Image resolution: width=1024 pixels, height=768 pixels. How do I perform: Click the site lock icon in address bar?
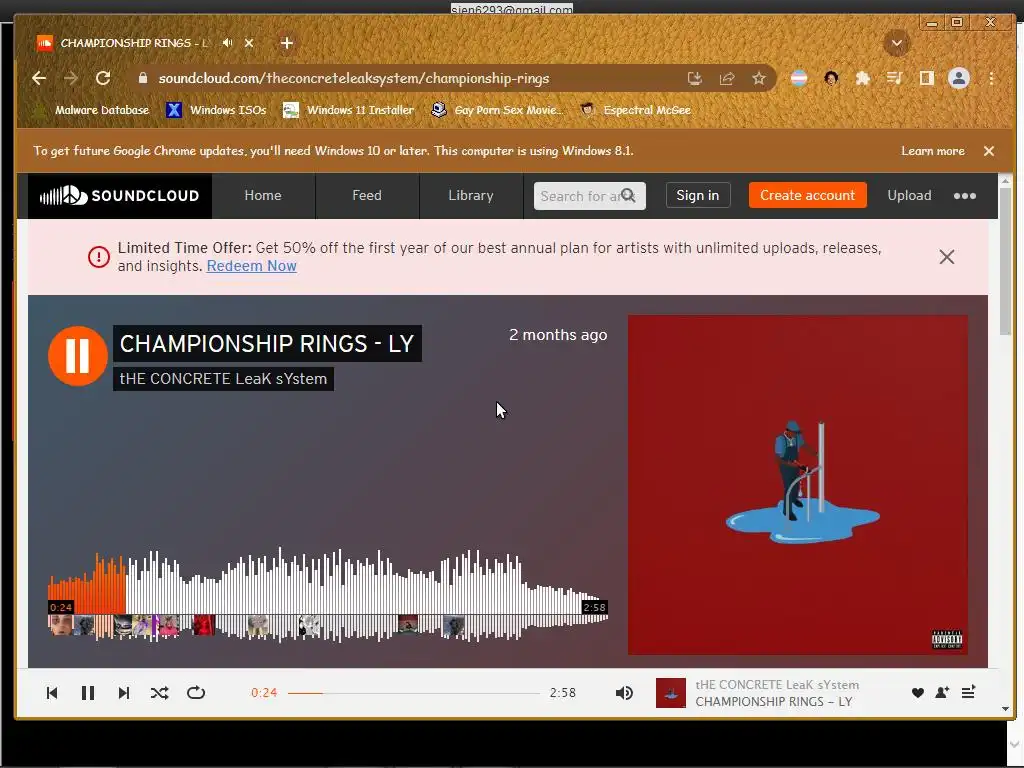143,78
